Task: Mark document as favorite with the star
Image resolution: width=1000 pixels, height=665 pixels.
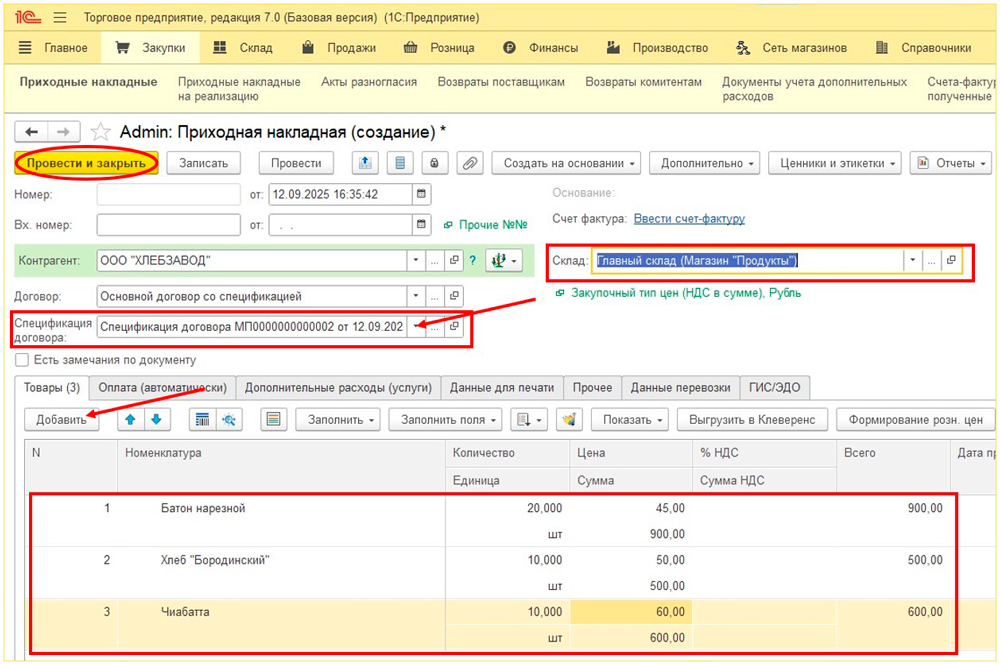Action: (100, 132)
